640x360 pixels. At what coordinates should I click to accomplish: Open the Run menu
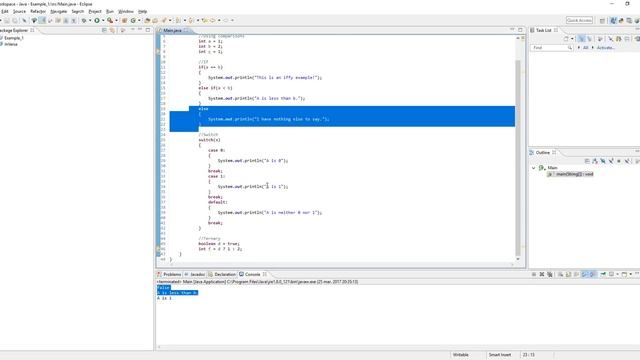110,11
